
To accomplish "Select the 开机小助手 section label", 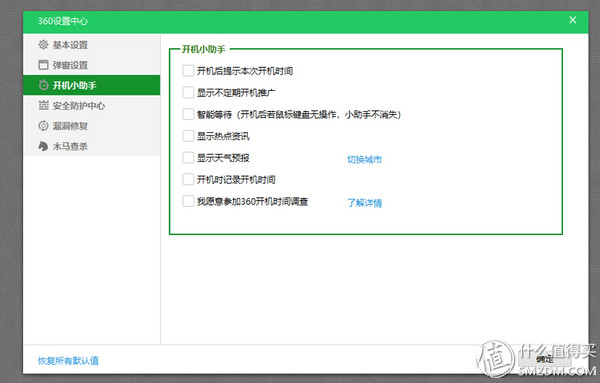I will [74, 85].
